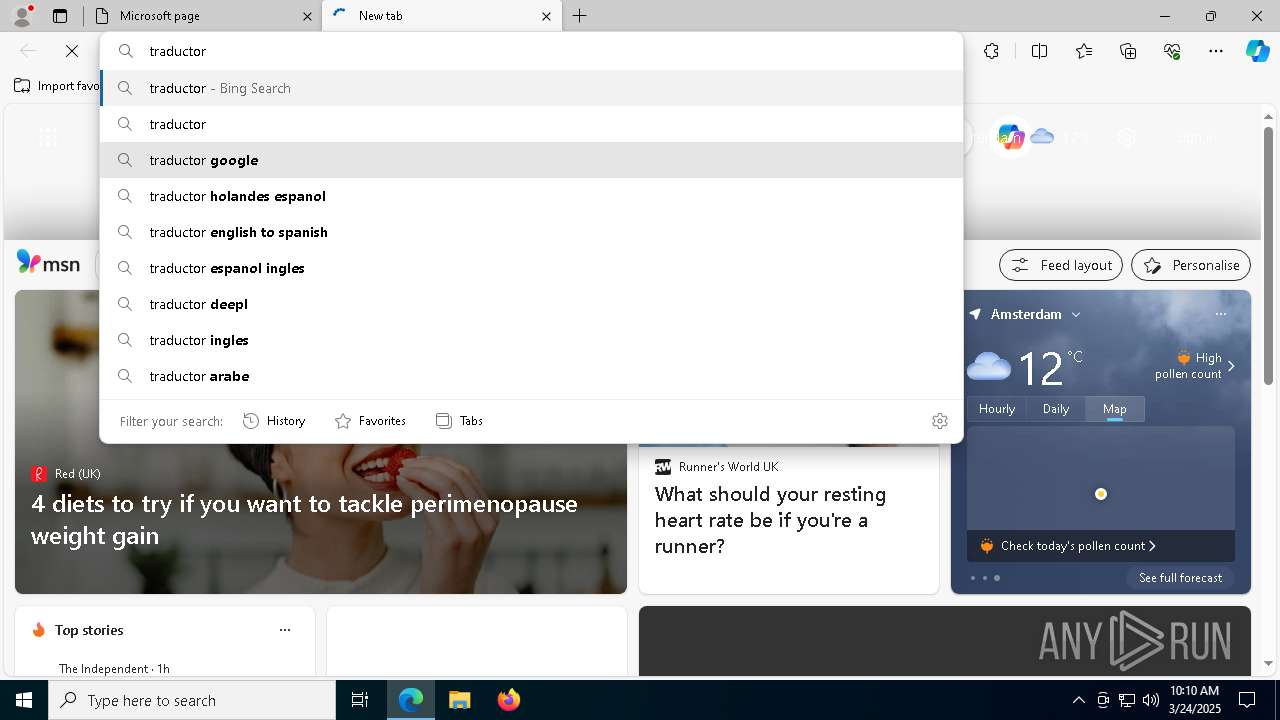
Task: Click the weather map thumbnail
Action: pyautogui.click(x=1101, y=478)
